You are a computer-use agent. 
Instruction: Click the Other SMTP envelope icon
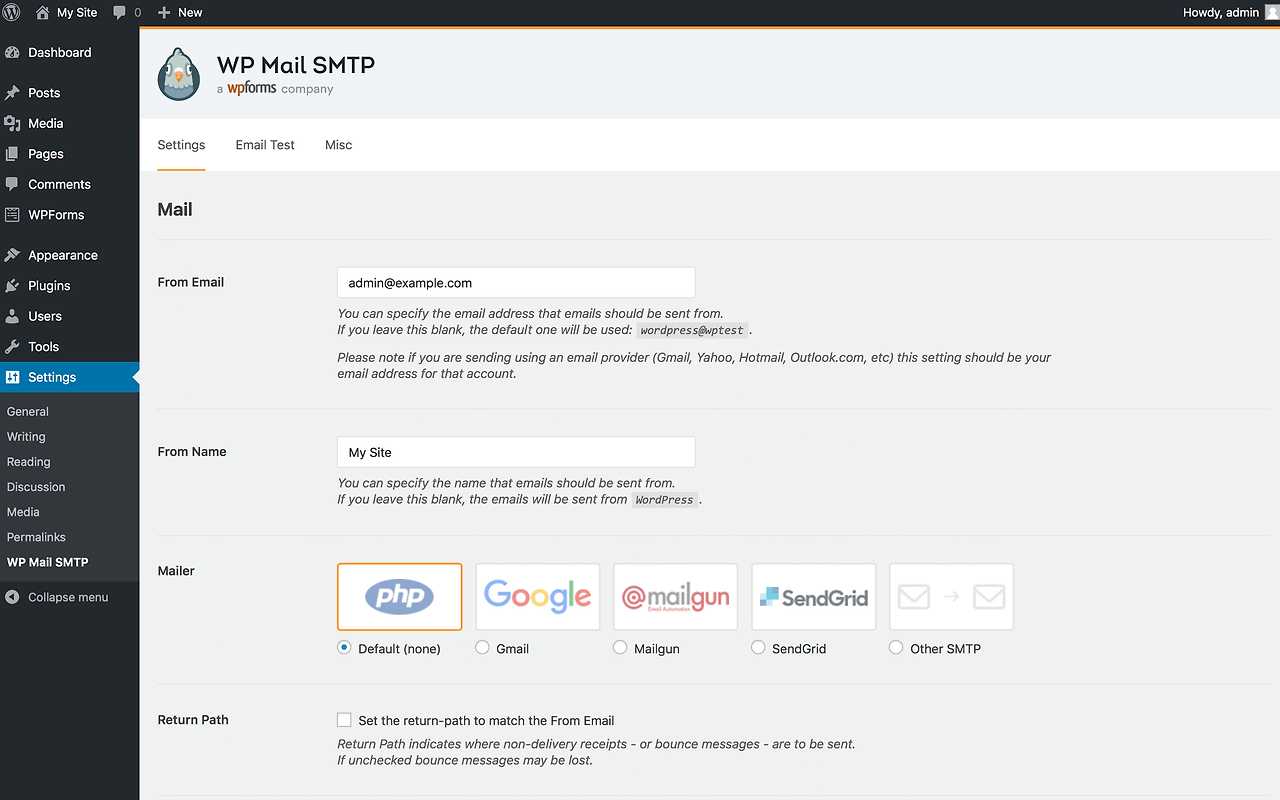[951, 595]
